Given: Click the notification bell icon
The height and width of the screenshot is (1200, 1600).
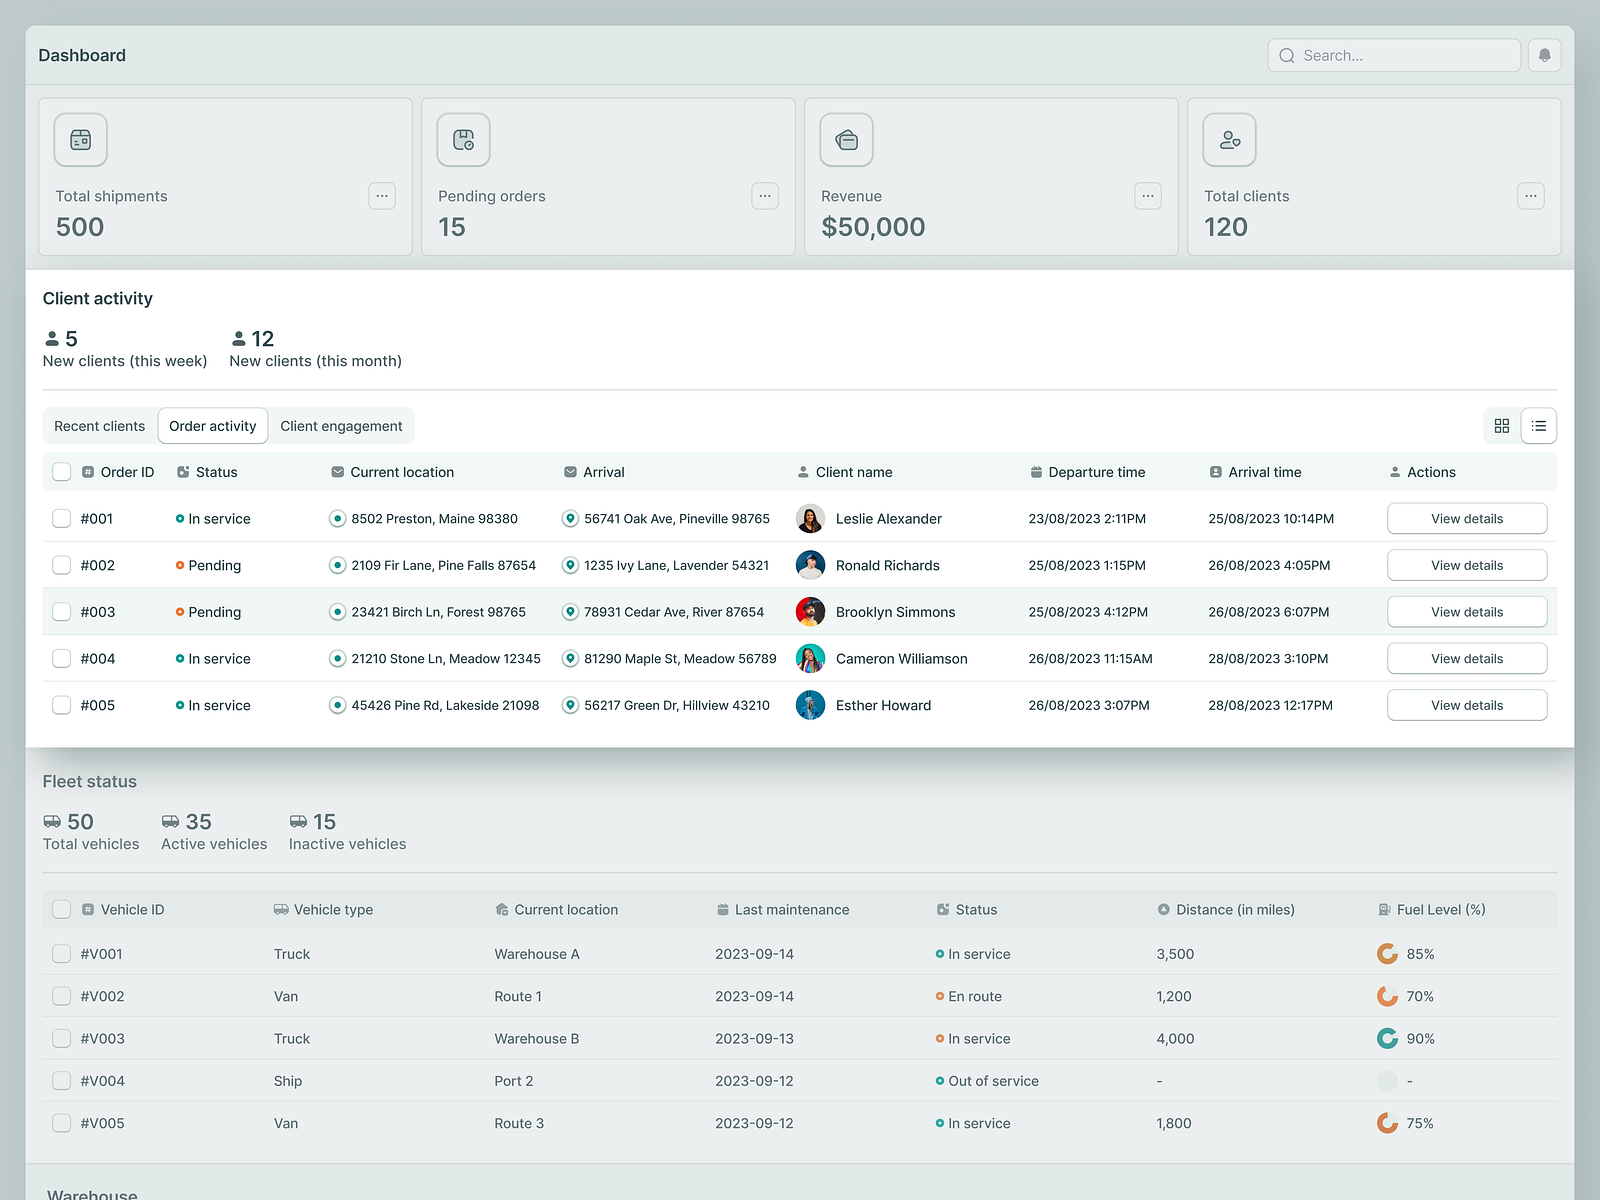Looking at the screenshot, I should coord(1545,55).
